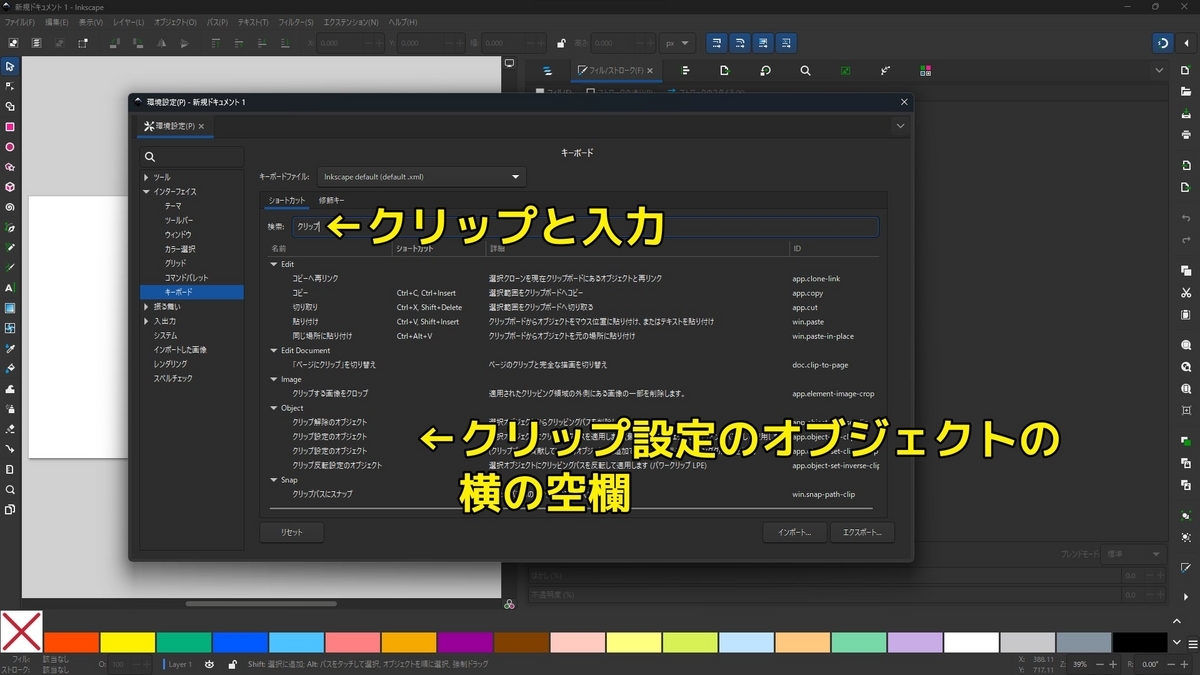Activate the Star and polygon tool

10,167
